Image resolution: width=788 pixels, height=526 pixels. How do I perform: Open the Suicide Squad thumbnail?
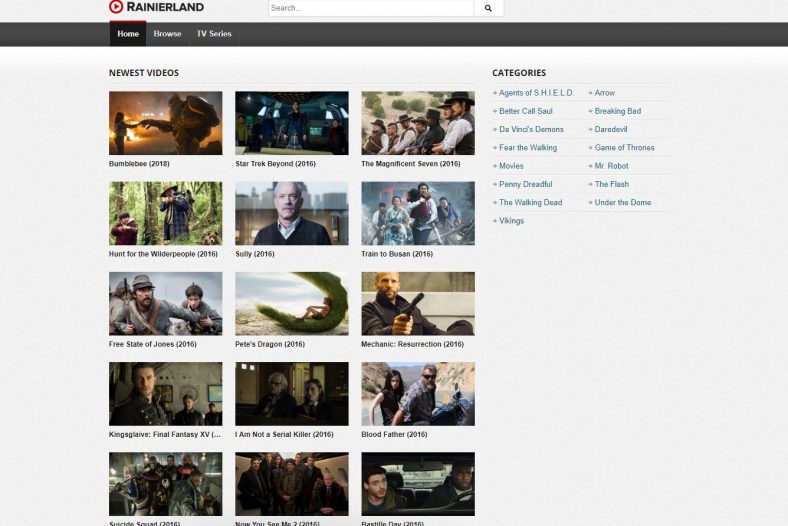tap(165, 484)
